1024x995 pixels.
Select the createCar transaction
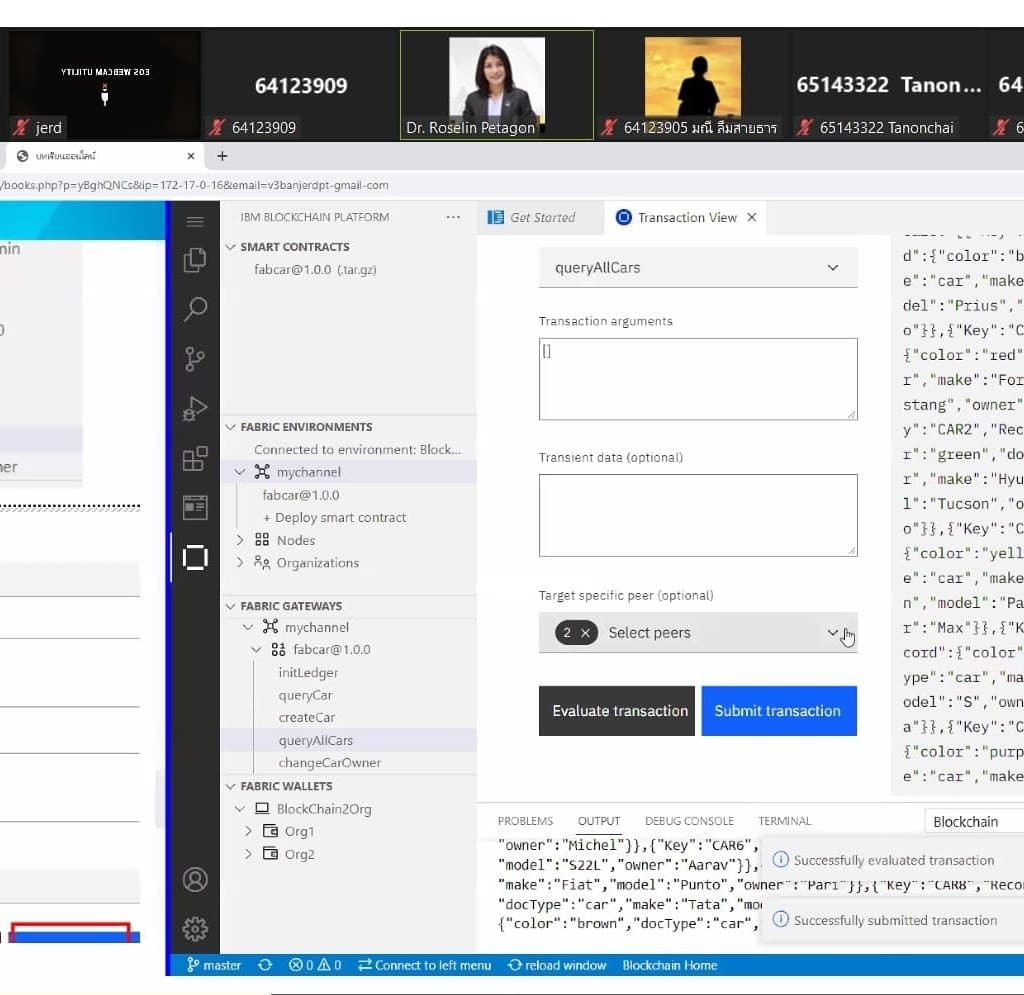(306, 718)
